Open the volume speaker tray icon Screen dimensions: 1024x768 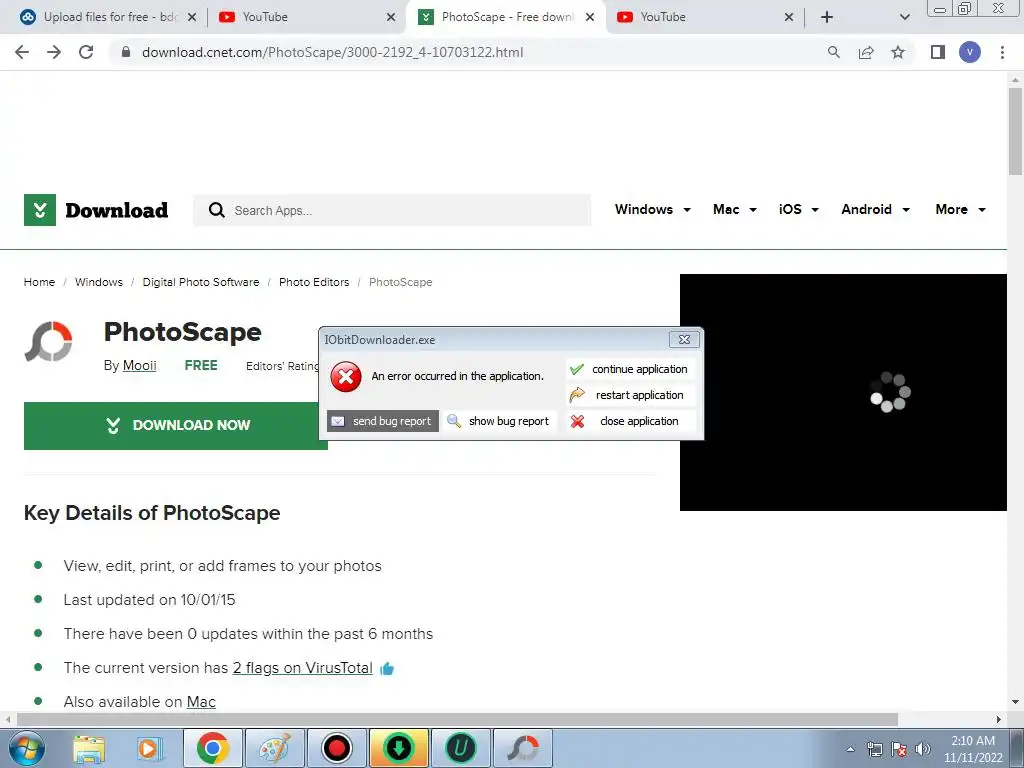(x=923, y=749)
